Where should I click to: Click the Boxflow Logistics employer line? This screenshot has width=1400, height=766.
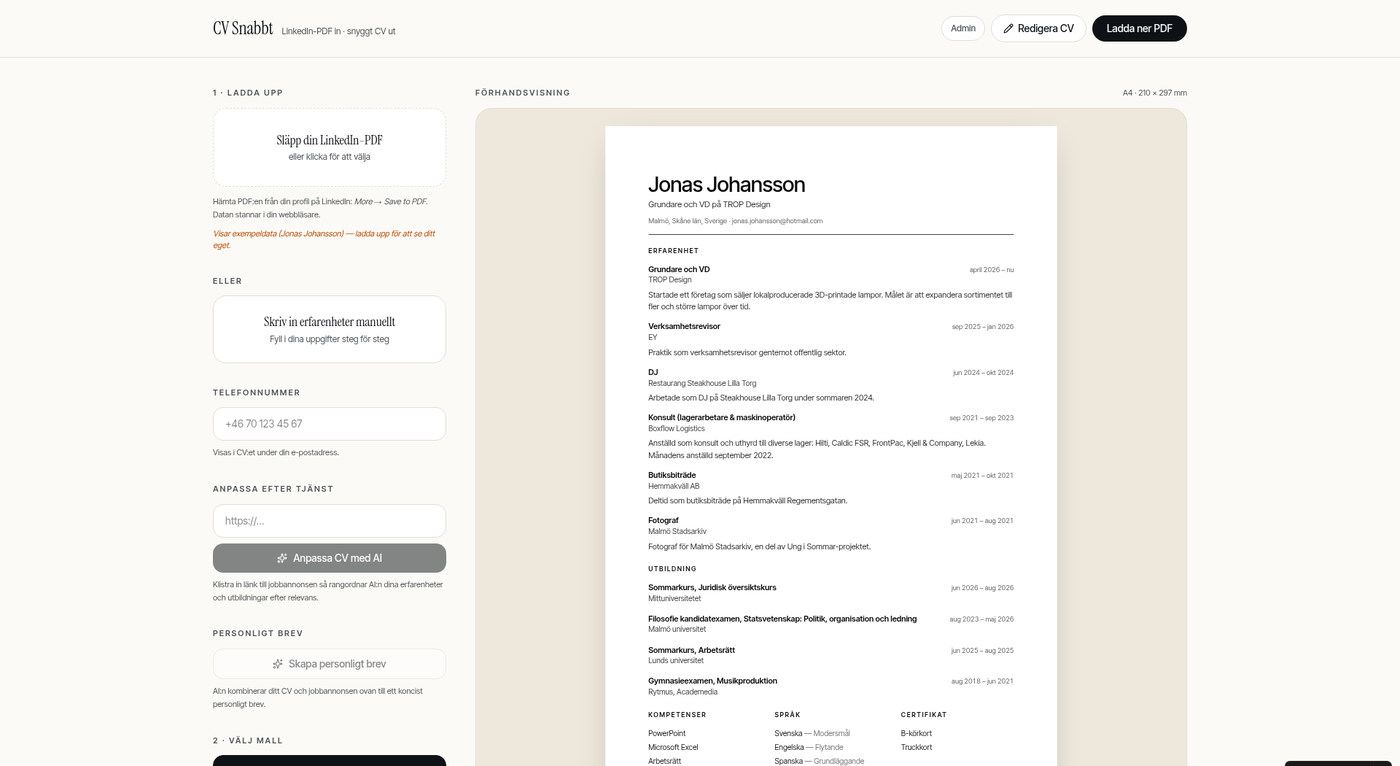click(676, 429)
